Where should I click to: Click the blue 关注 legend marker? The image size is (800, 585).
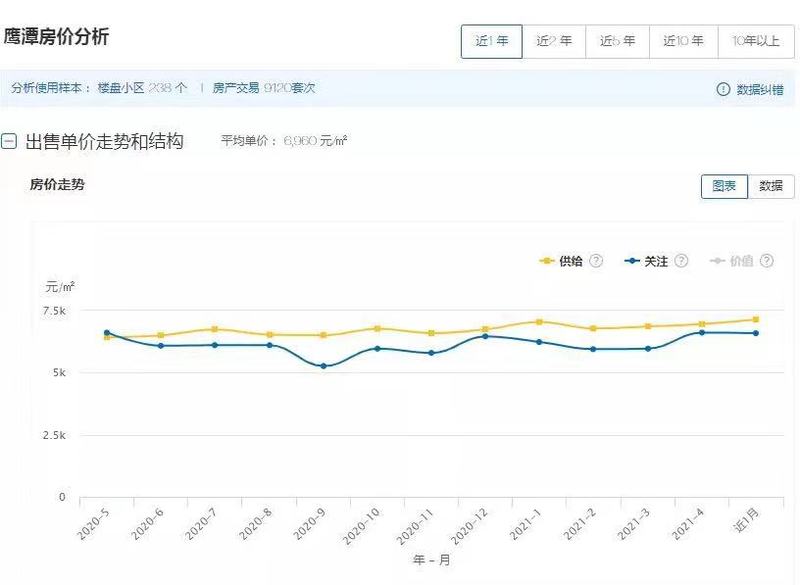coord(631,260)
